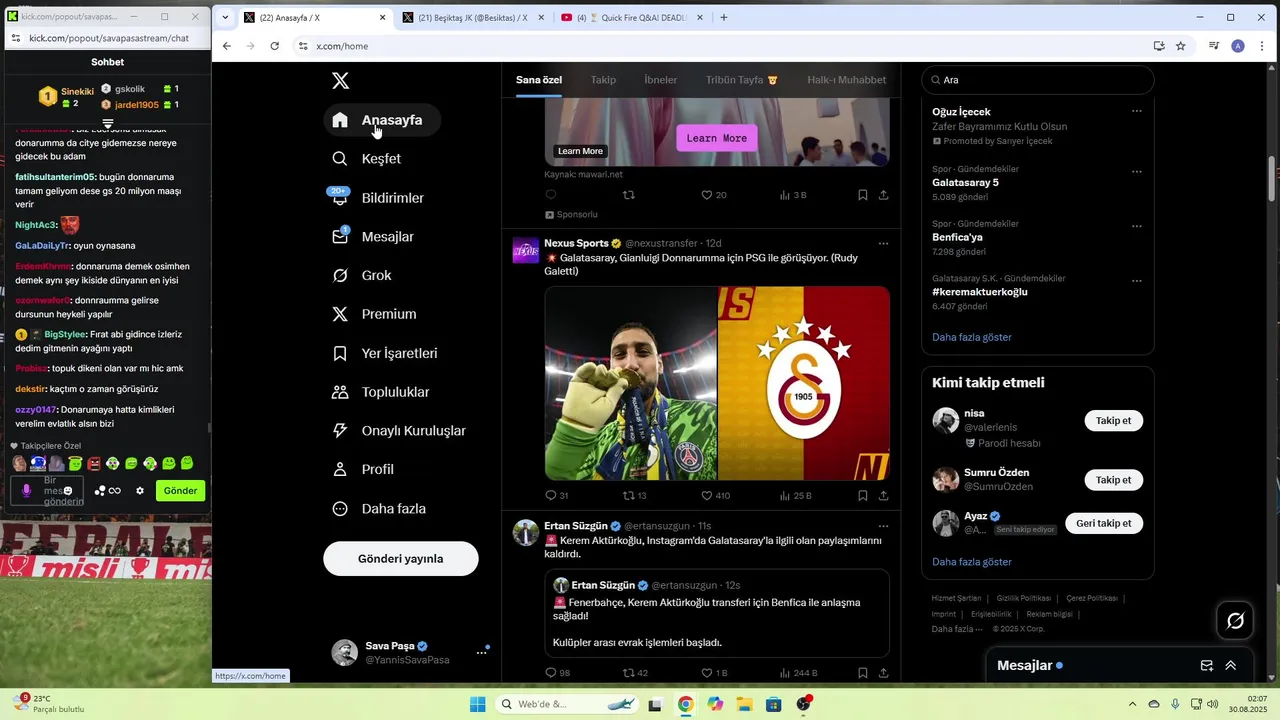This screenshot has height=720, width=1280.
Task: Open Mesajlar in the X sidebar
Action: 373,237
